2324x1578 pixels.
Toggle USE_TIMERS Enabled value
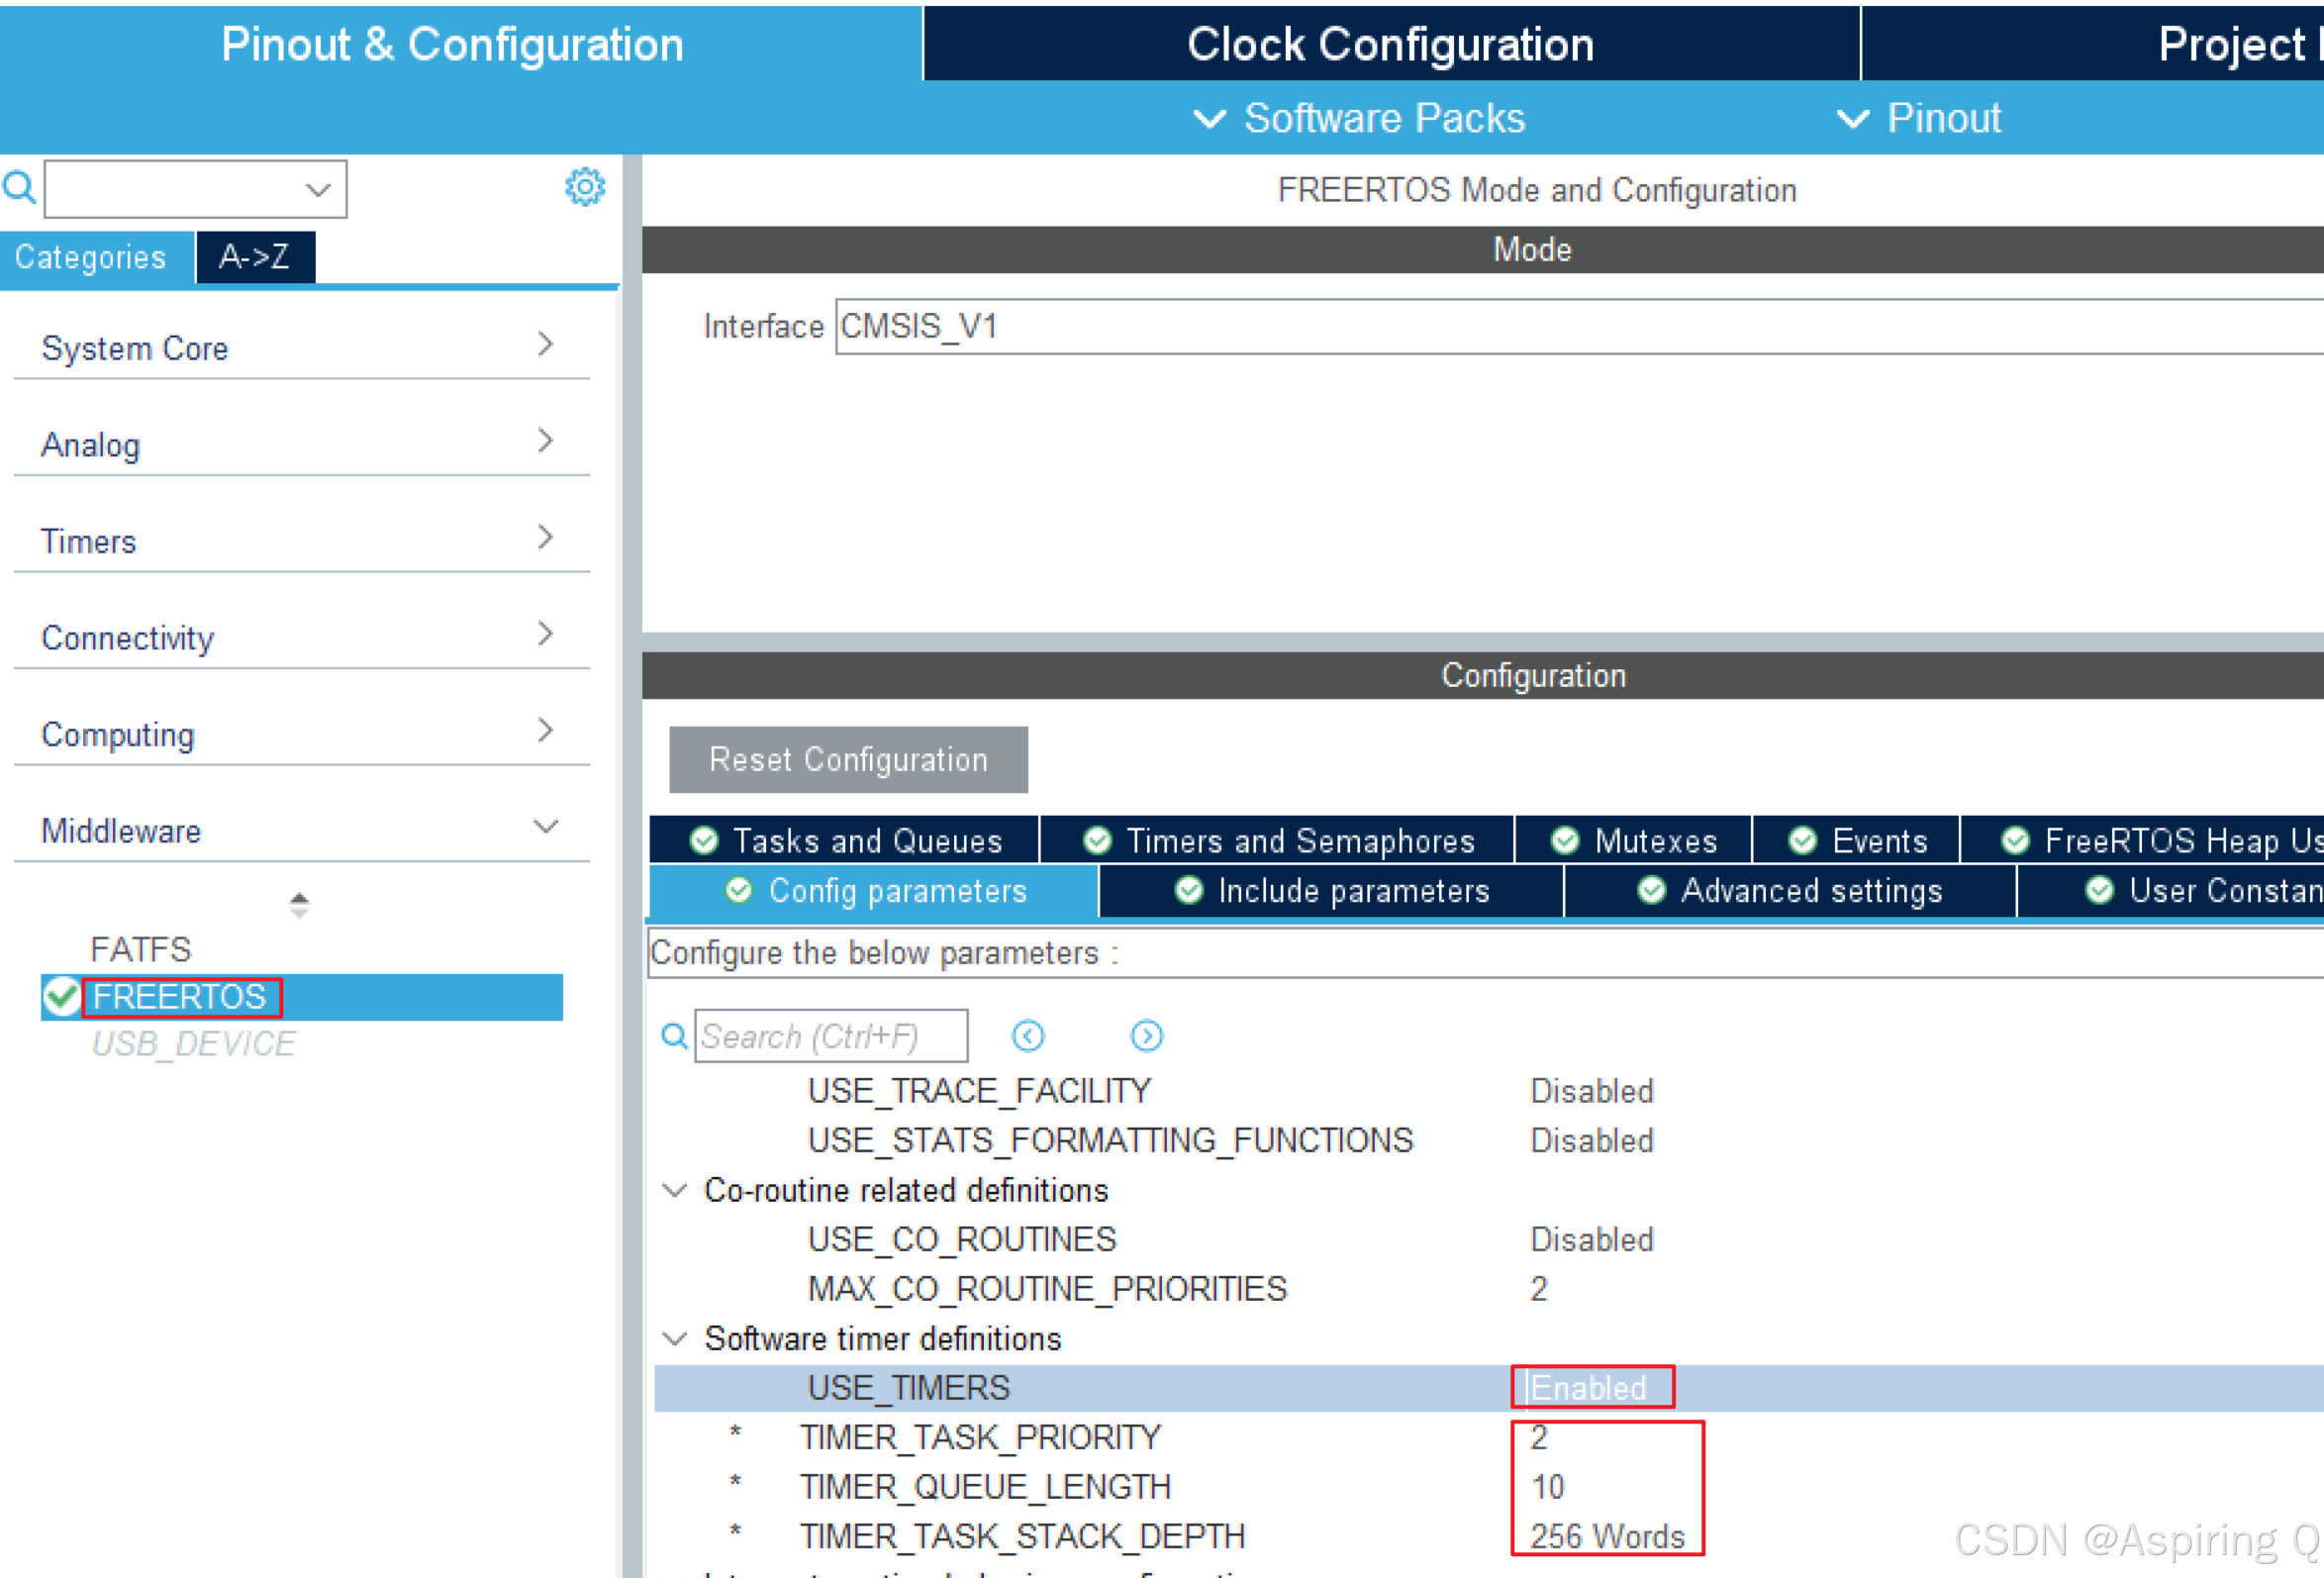pyautogui.click(x=1590, y=1387)
